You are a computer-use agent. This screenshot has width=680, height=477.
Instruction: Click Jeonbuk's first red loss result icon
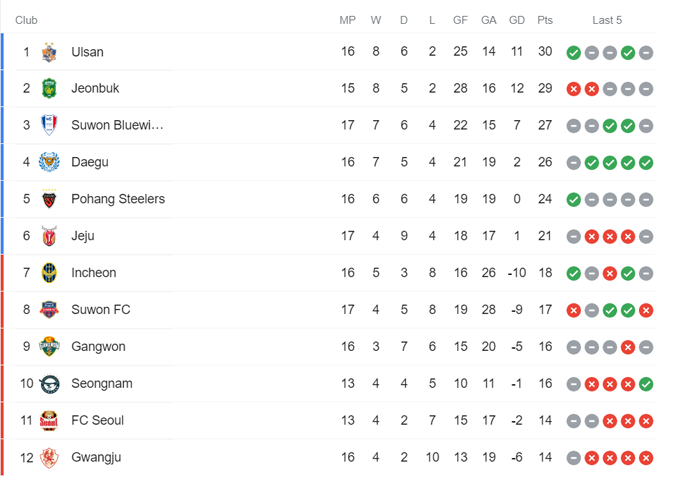573,89
